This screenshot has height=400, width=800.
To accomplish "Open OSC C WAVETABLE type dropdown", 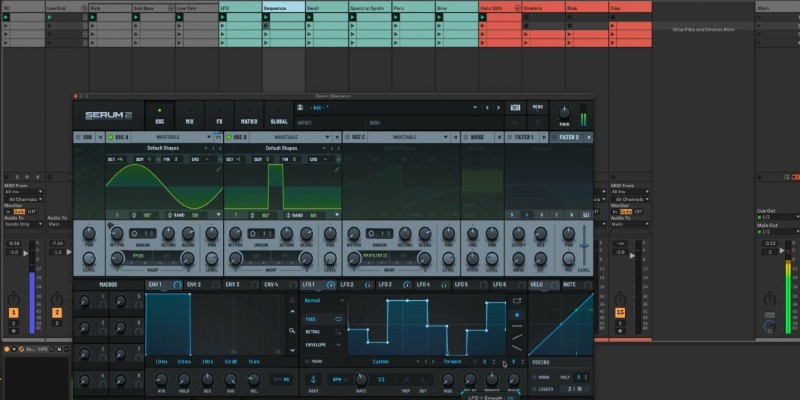I will (409, 137).
